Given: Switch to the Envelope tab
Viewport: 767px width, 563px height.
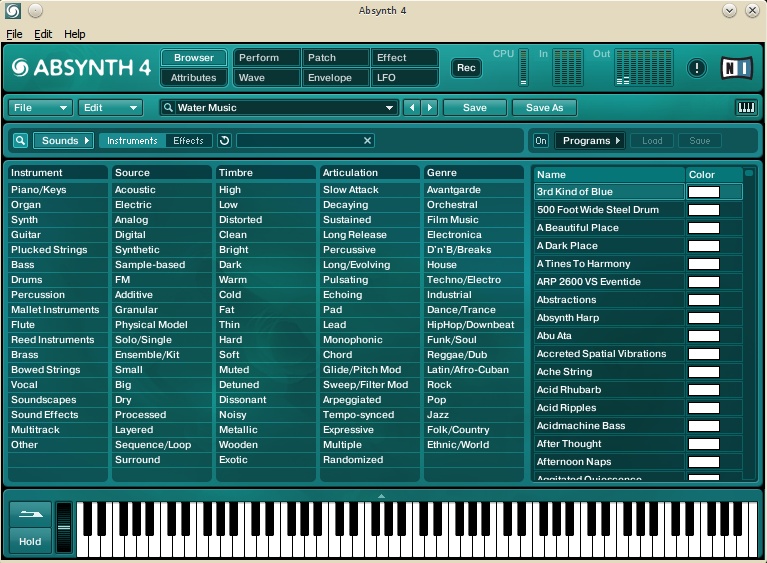Looking at the screenshot, I should (x=336, y=78).
